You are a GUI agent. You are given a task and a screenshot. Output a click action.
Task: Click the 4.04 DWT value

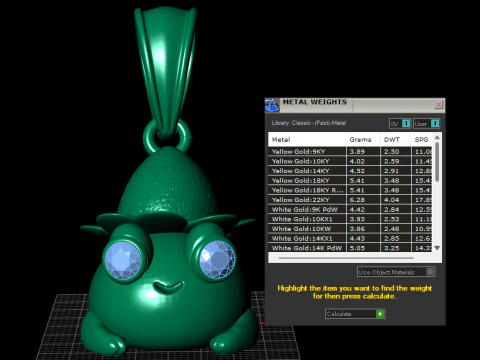(x=391, y=200)
